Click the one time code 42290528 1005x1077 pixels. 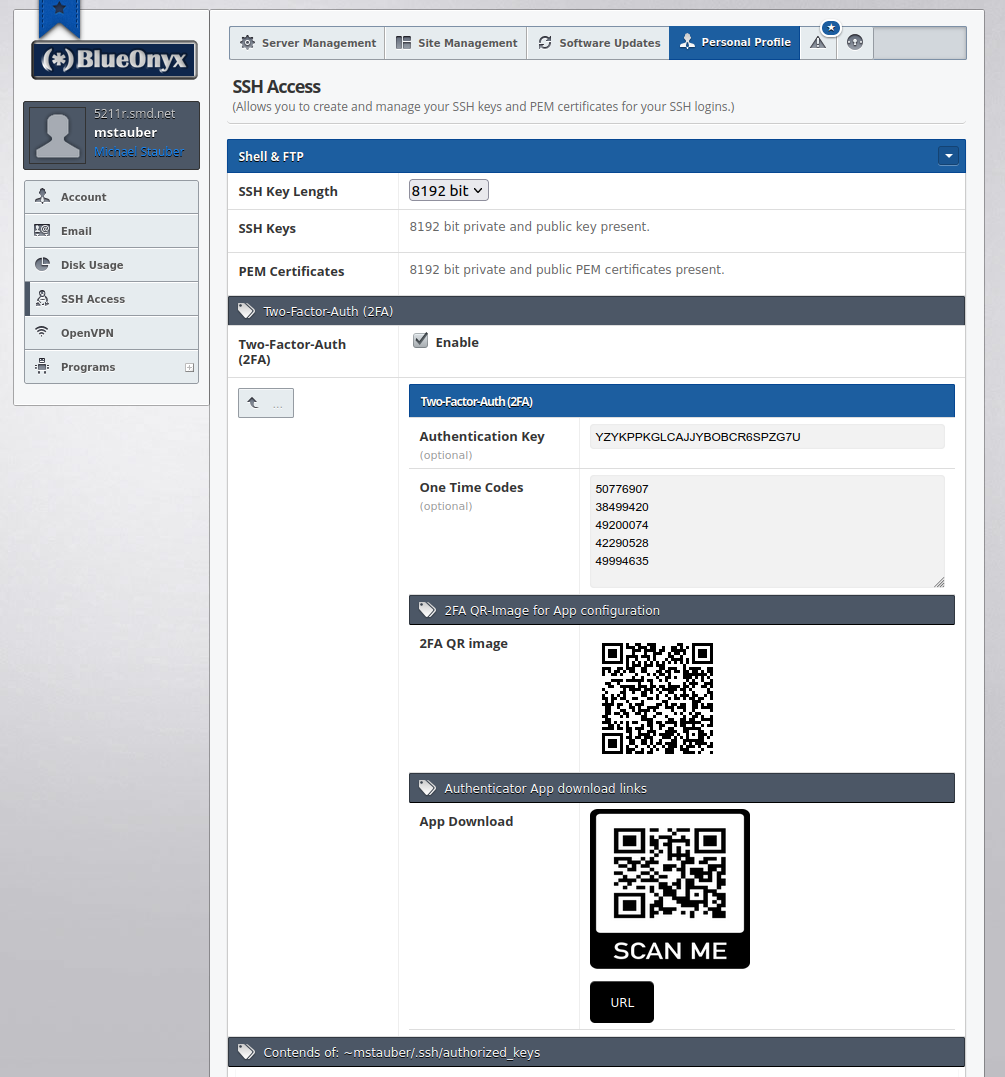pos(622,543)
